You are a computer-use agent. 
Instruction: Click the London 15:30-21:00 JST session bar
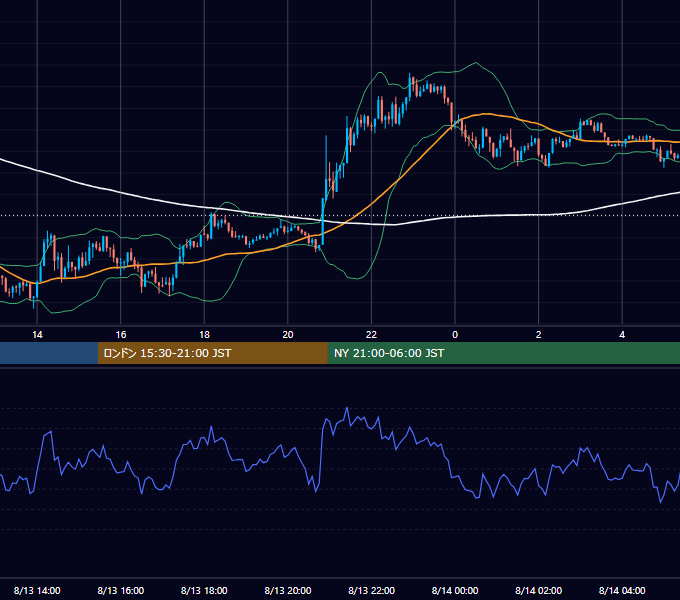[x=212, y=353]
